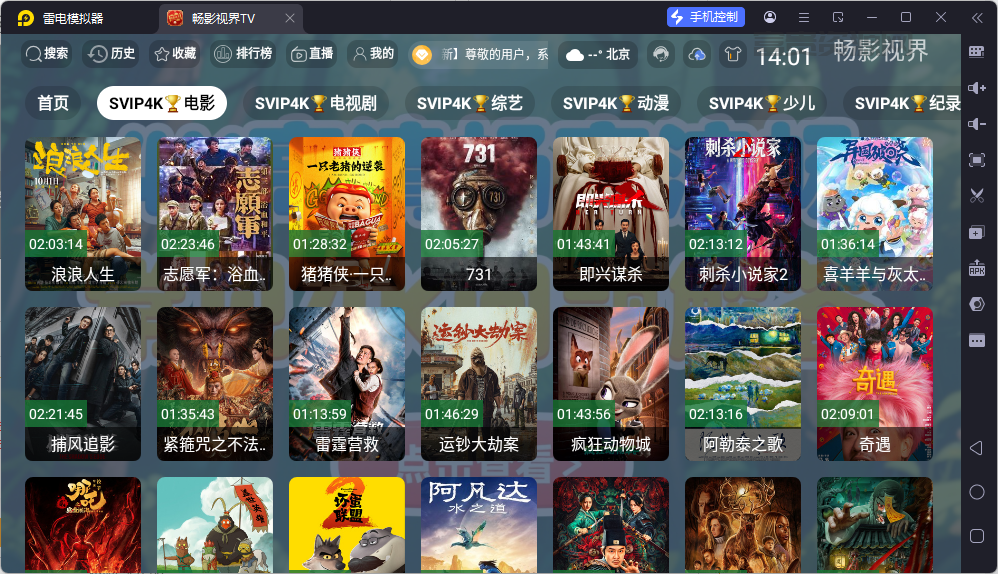Click the orange VIP badge icon

tap(421, 55)
